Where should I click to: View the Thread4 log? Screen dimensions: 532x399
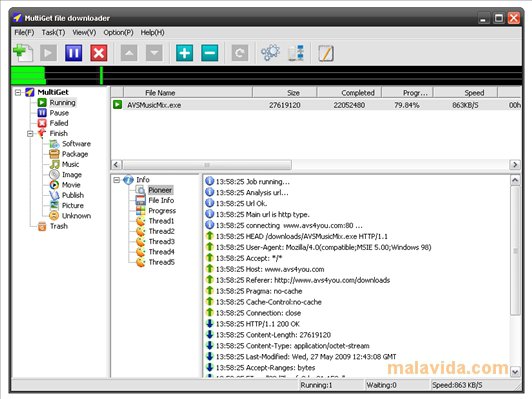pyautogui.click(x=162, y=252)
